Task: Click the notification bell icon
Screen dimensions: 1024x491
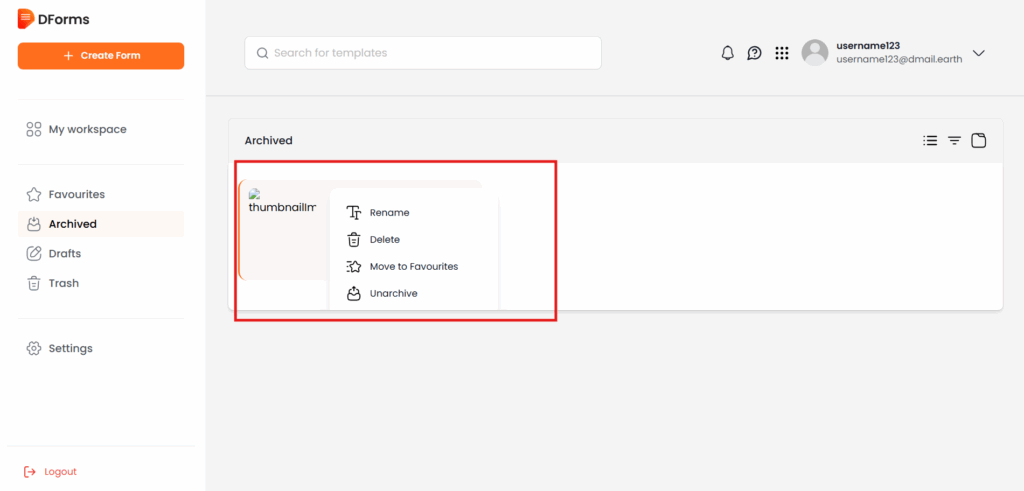Action: [x=727, y=53]
